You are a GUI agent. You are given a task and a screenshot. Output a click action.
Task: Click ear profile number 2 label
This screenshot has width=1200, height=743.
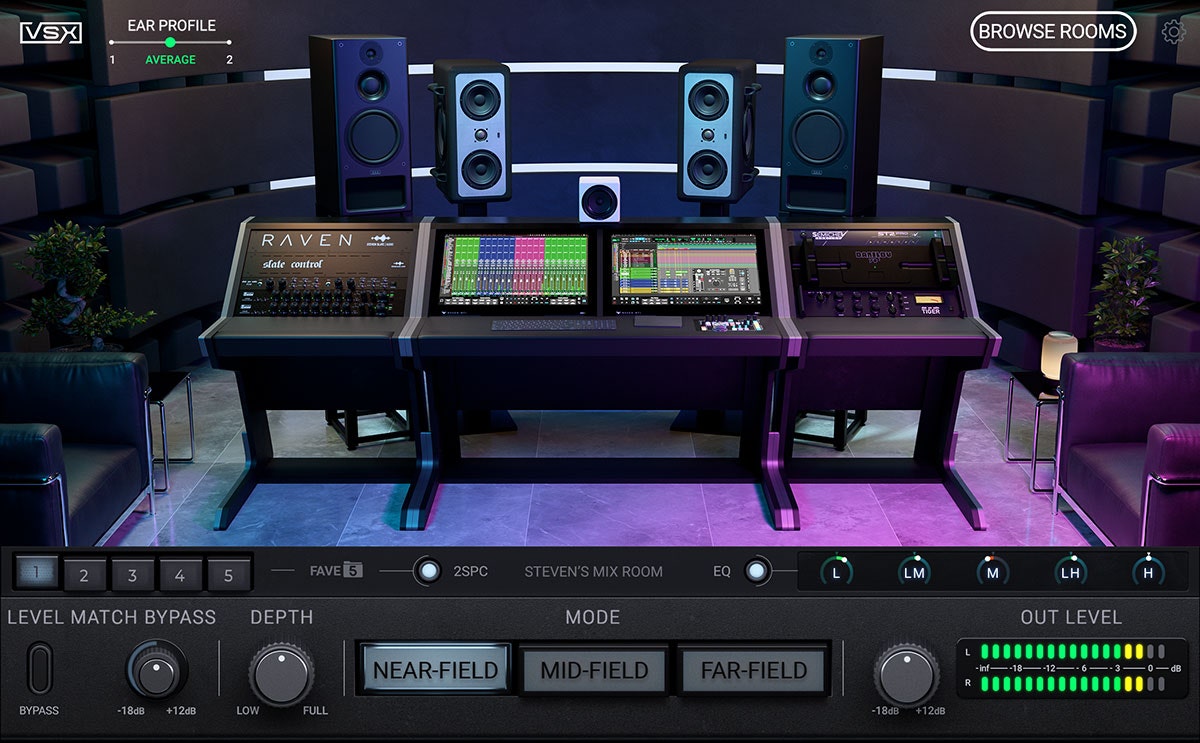coord(229,60)
